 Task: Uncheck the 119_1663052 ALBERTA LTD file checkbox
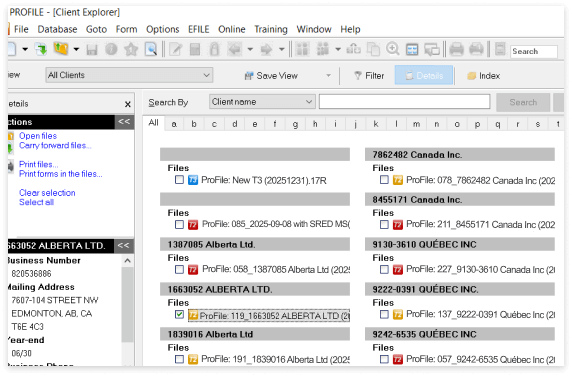click(179, 314)
